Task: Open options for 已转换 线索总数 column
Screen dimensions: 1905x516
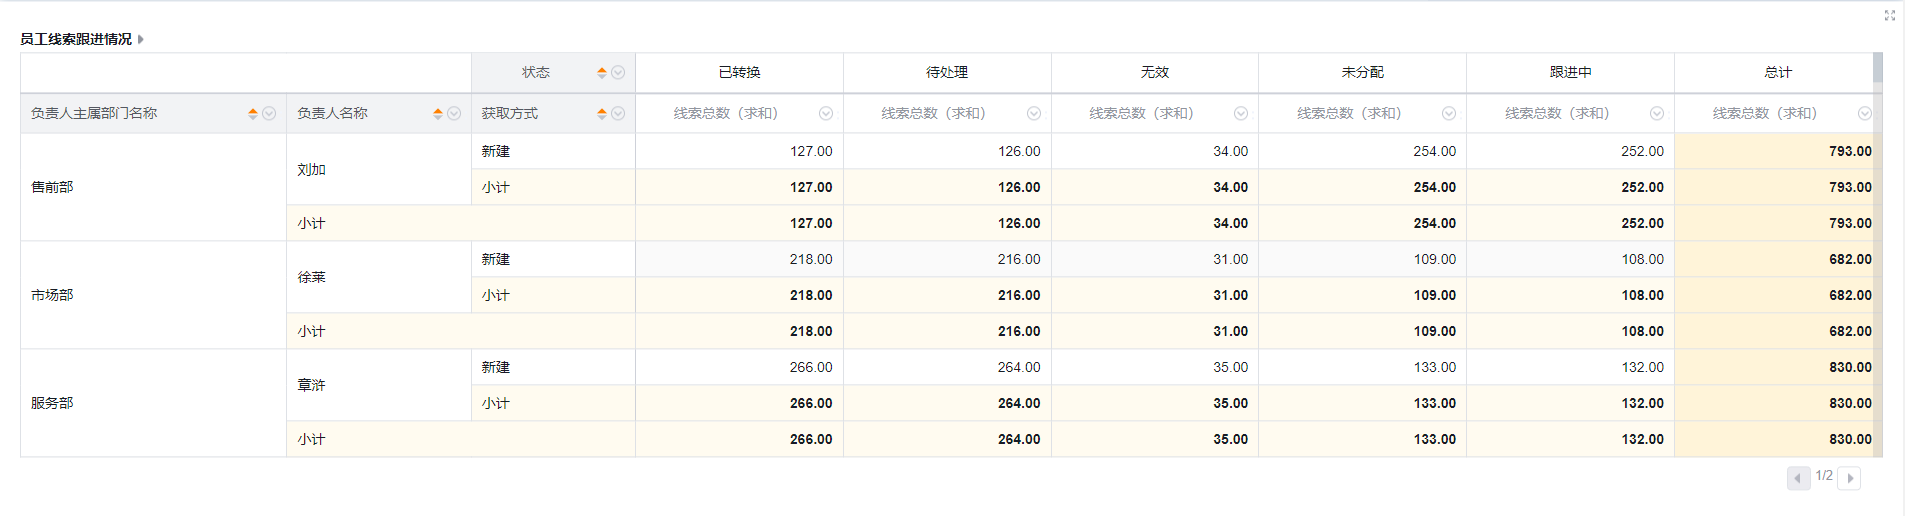Action: [x=826, y=114]
